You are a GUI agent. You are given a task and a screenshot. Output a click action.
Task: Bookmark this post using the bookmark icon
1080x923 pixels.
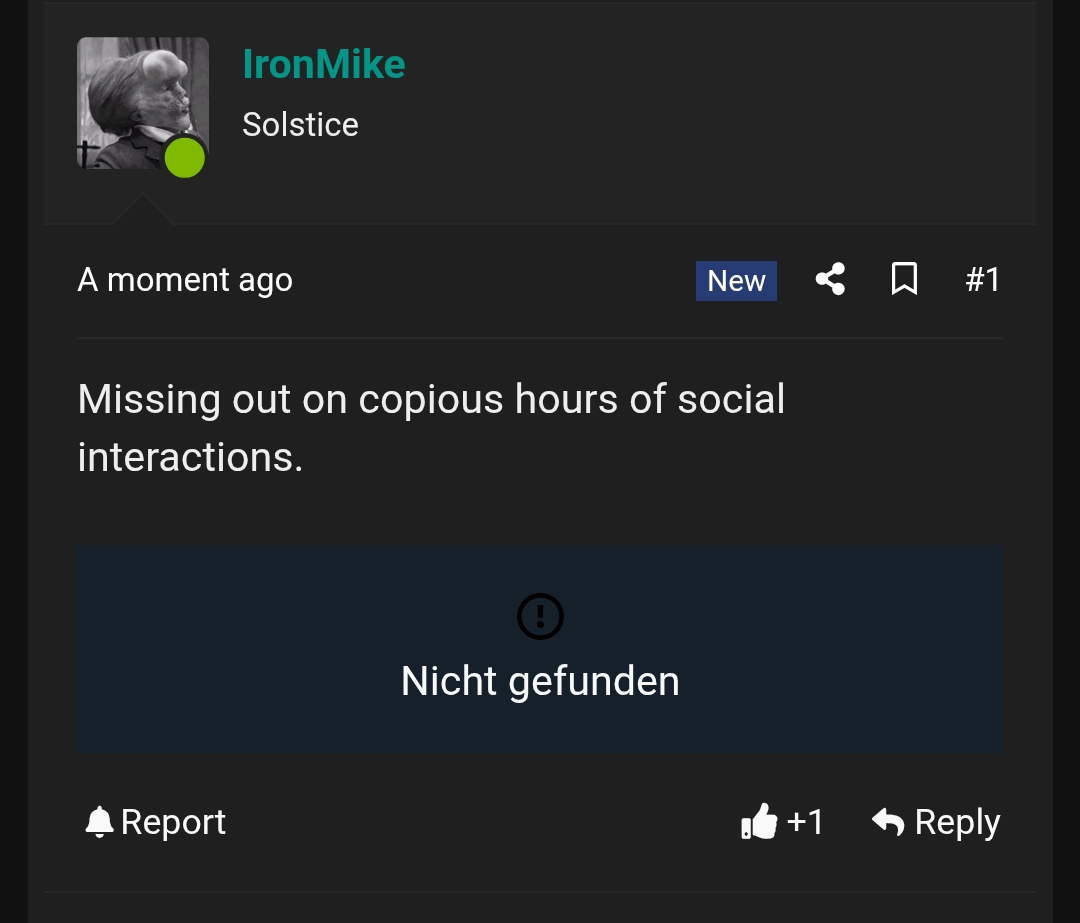(x=904, y=280)
